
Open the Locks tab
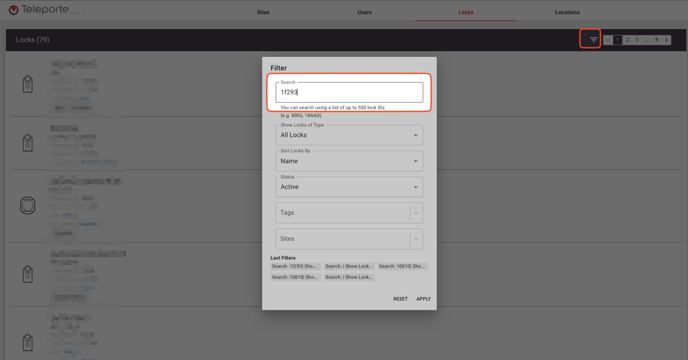(466, 12)
